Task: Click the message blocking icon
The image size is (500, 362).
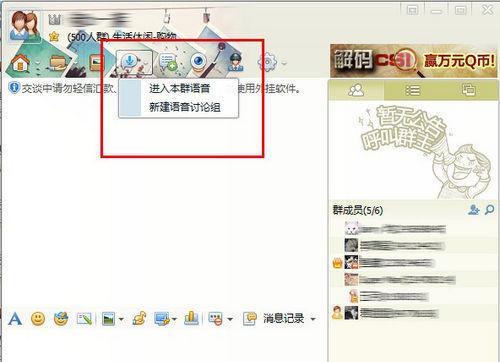Action: coord(215,319)
